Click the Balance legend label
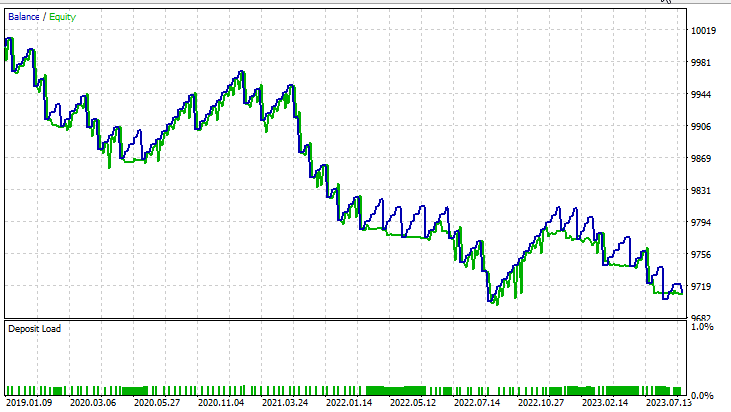 click(x=24, y=17)
